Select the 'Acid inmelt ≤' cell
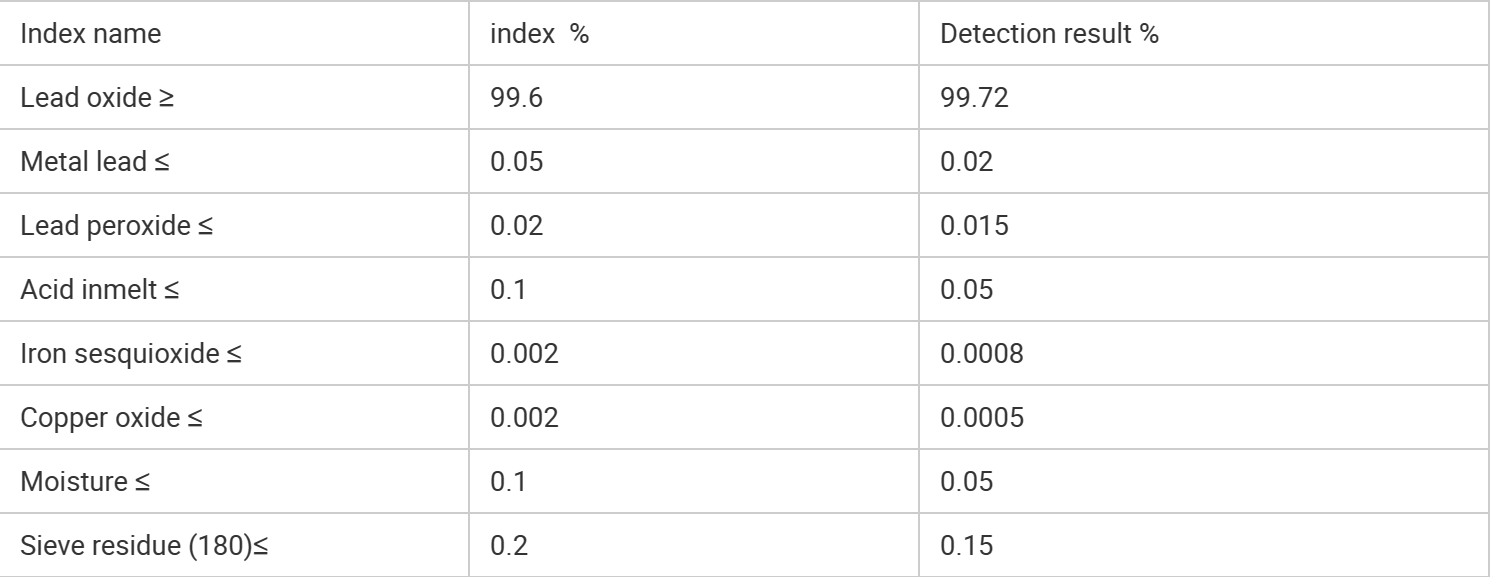1491x577 pixels. [101, 290]
